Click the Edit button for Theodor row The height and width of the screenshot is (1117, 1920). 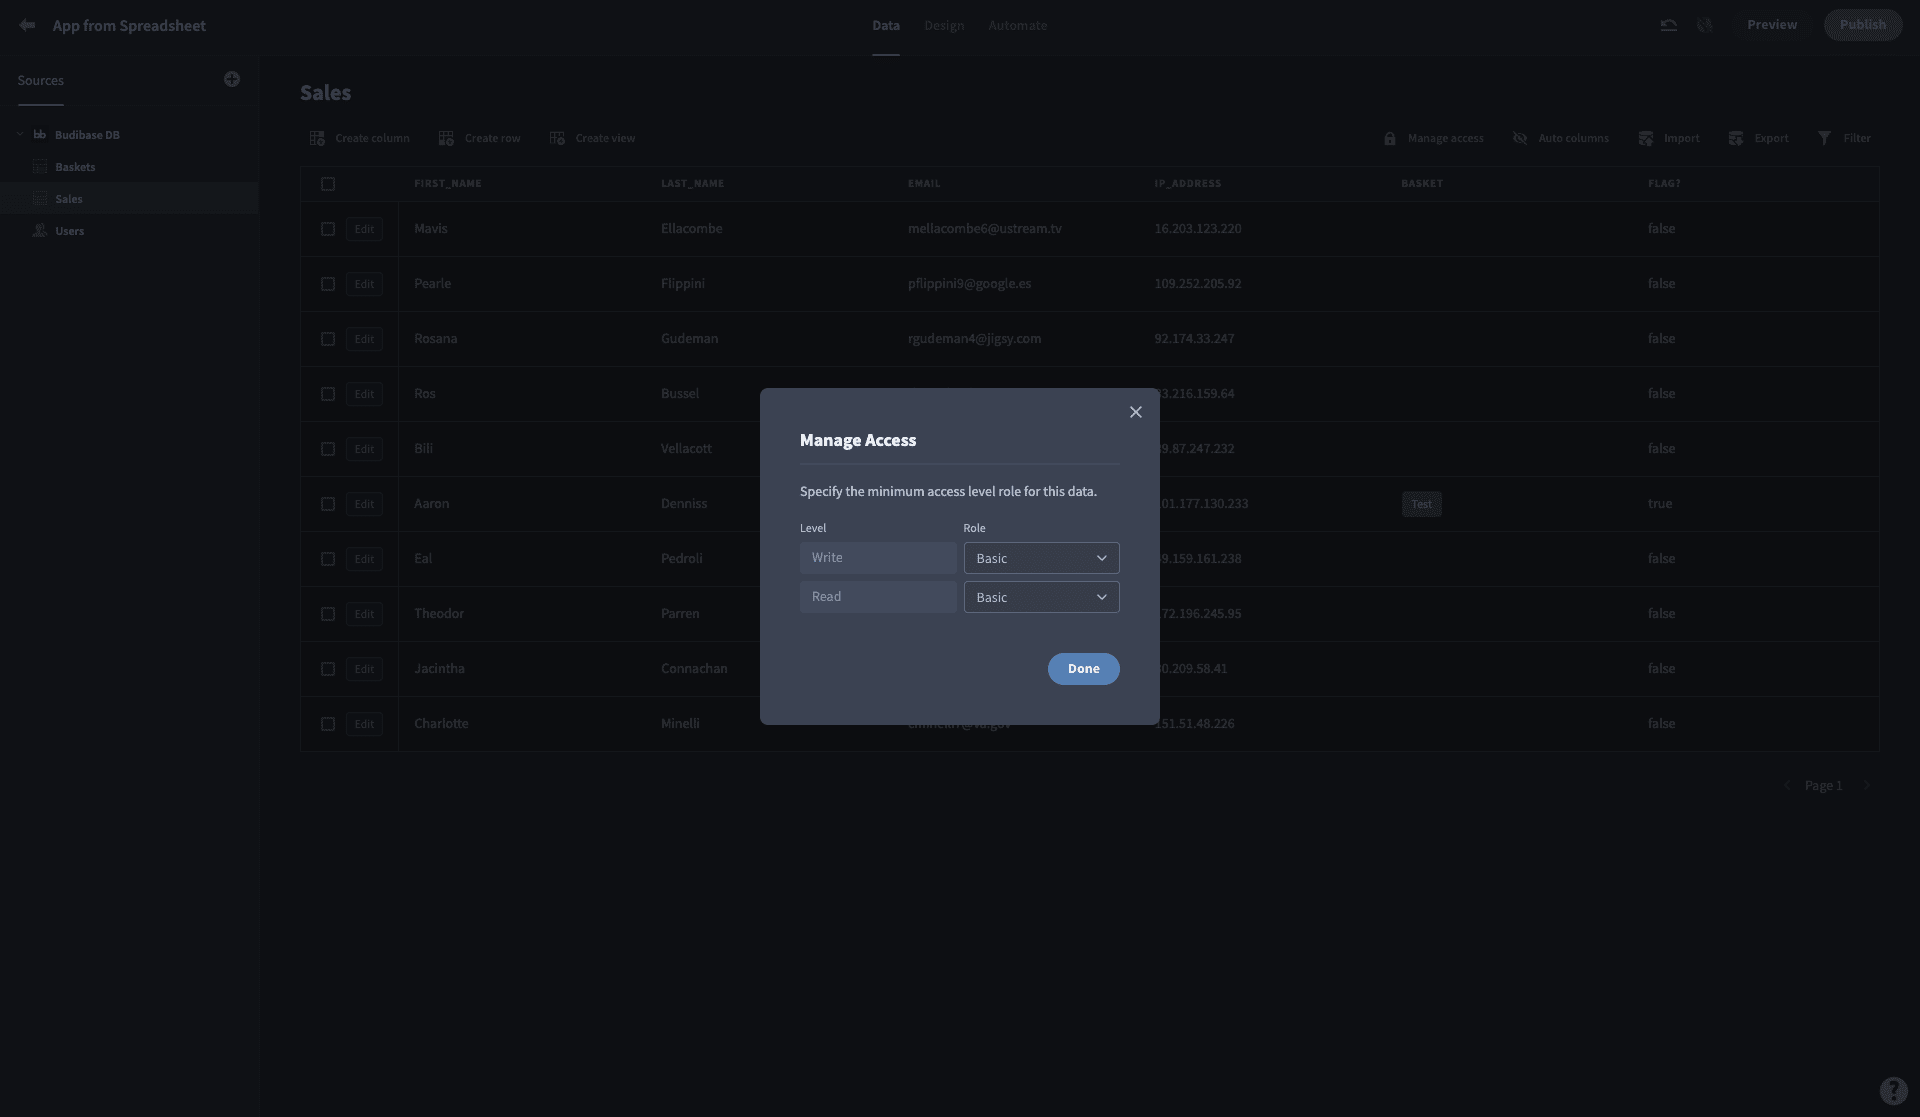coord(364,614)
